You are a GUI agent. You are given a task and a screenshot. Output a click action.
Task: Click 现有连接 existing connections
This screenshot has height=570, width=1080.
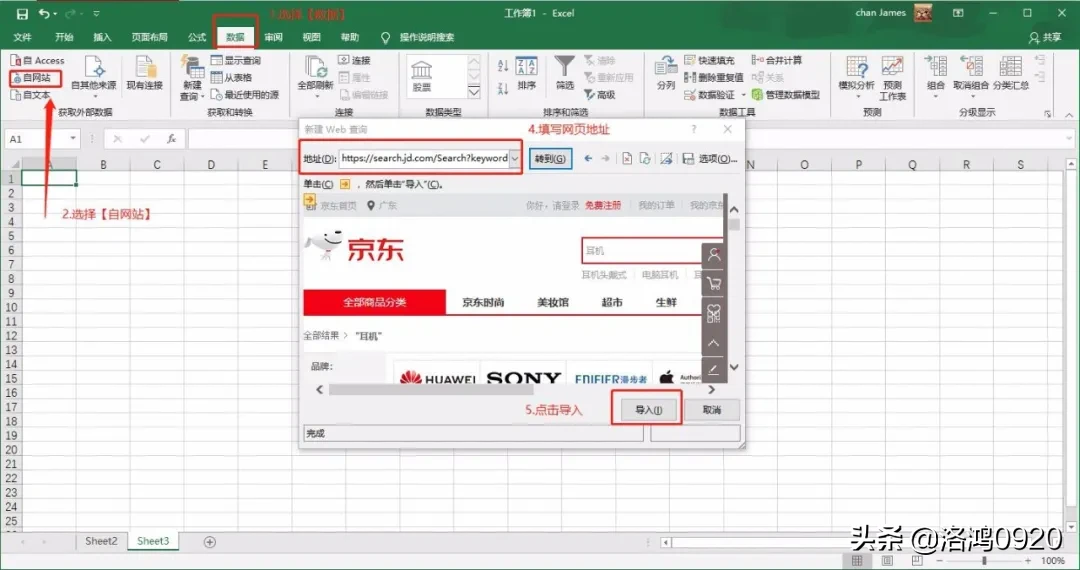(x=145, y=74)
